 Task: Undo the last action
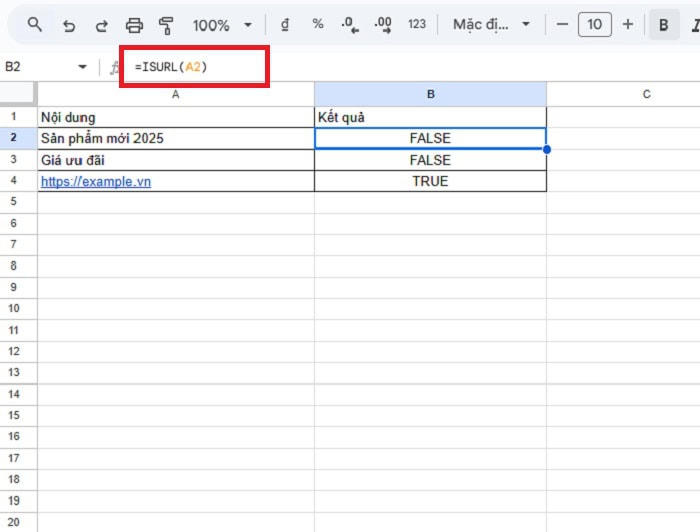click(68, 25)
